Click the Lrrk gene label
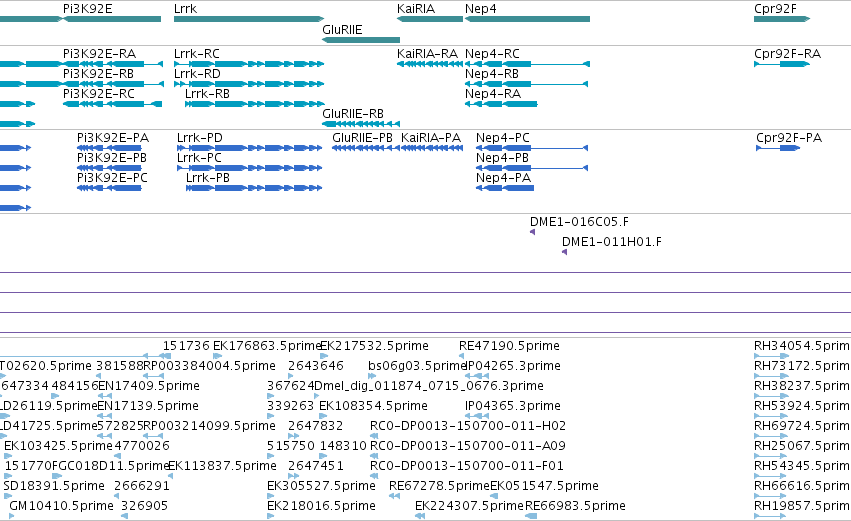851x521 pixels. (x=186, y=9)
